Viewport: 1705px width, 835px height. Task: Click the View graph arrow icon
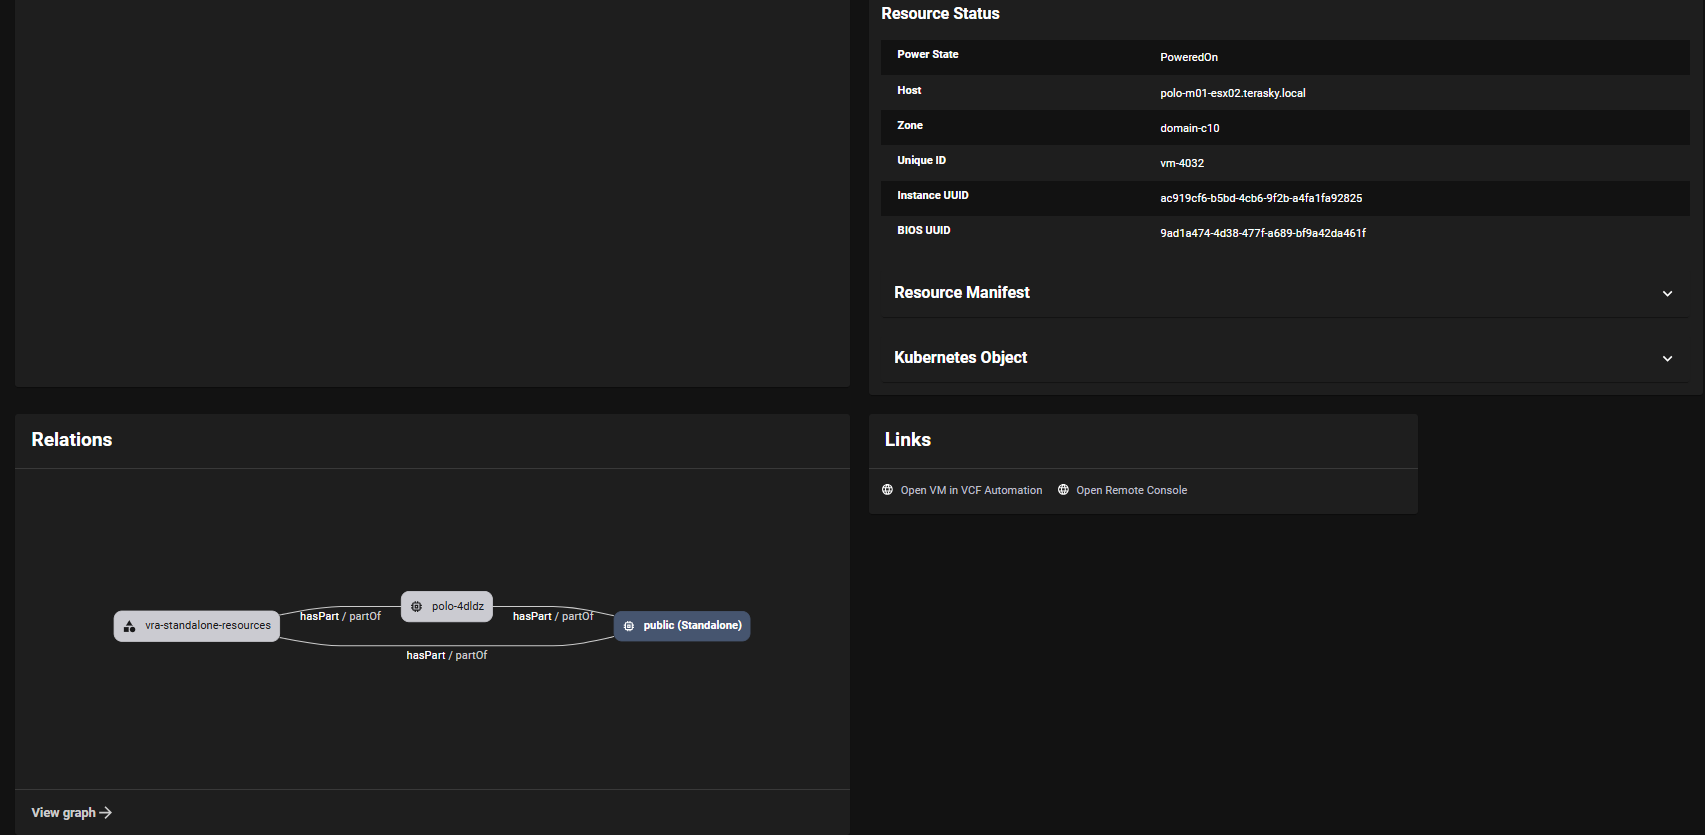(106, 813)
